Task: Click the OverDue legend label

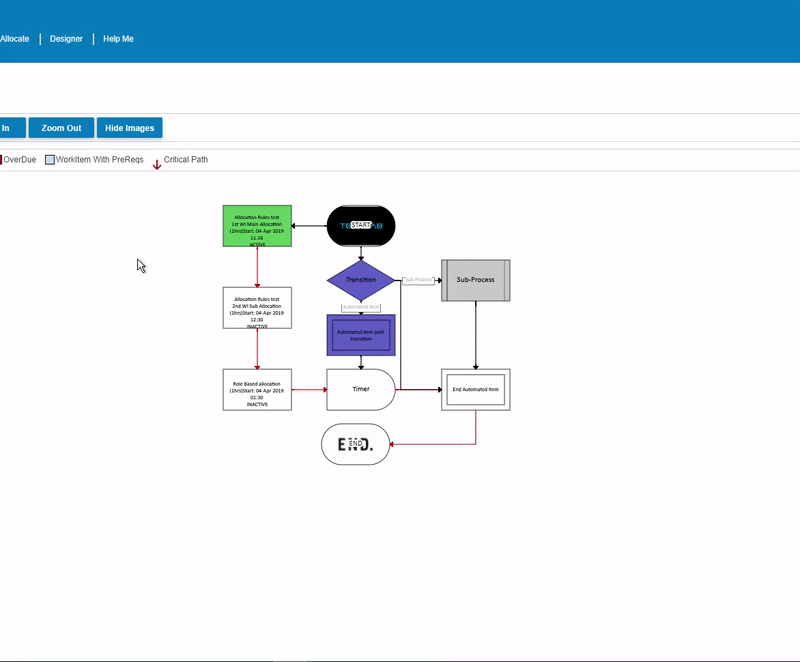Action: [20, 160]
